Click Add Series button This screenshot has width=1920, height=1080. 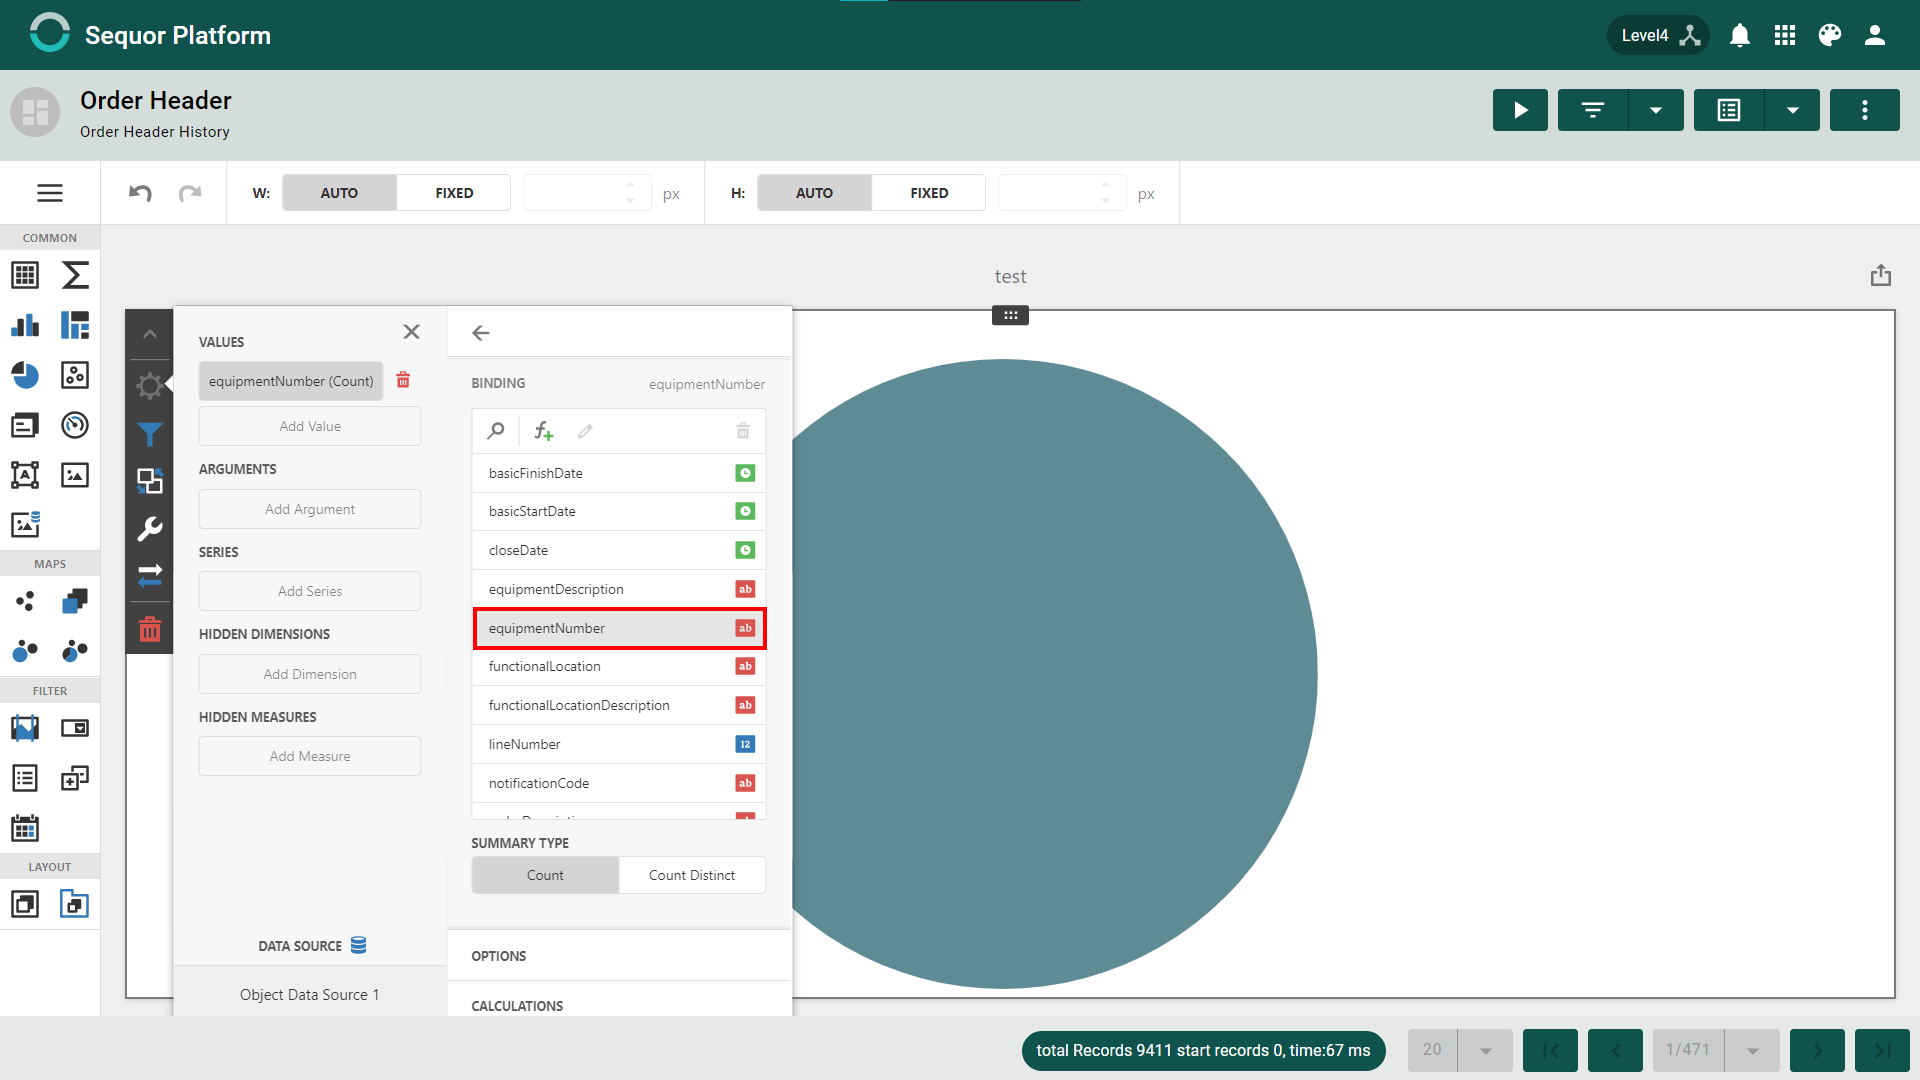310,591
